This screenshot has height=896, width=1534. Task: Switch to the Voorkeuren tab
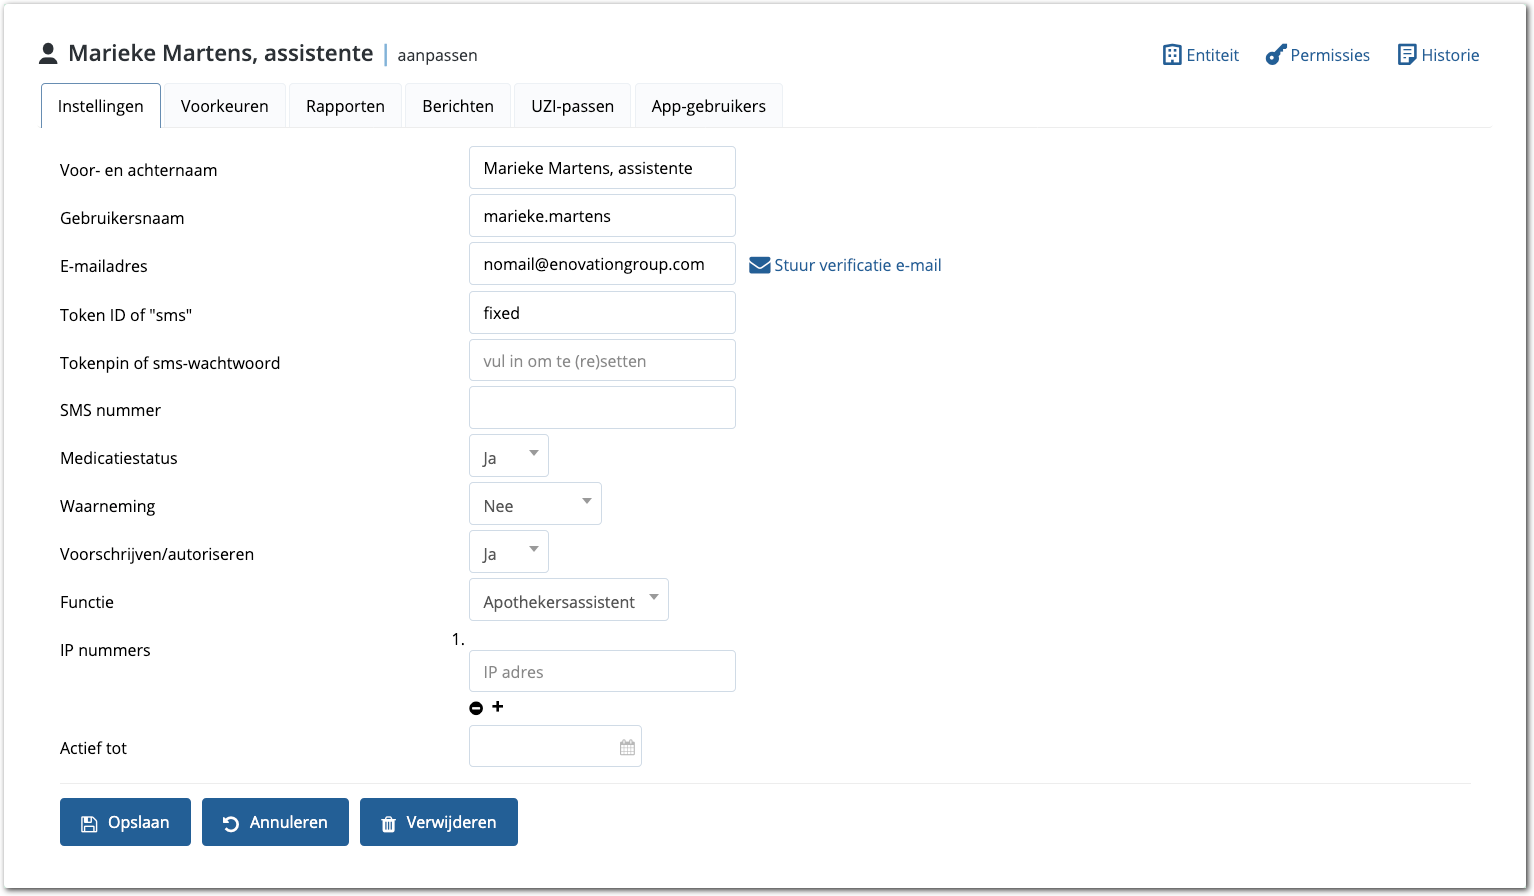(225, 106)
